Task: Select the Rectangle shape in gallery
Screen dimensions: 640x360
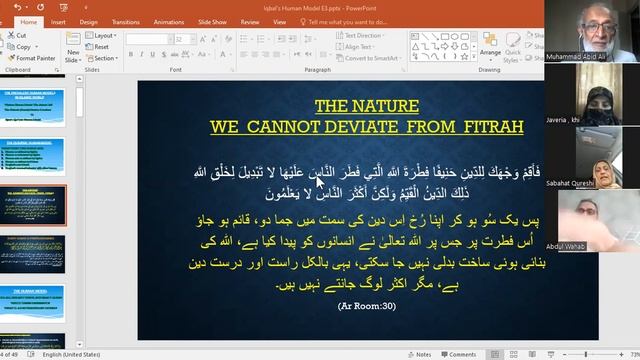Action: [x=444, y=36]
